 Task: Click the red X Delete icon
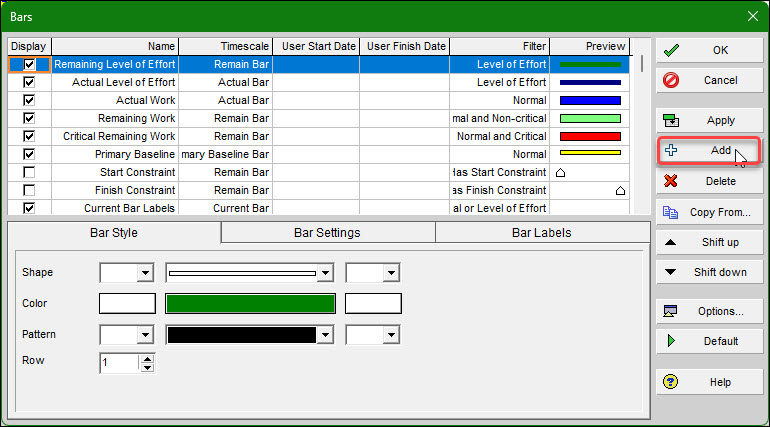[671, 181]
